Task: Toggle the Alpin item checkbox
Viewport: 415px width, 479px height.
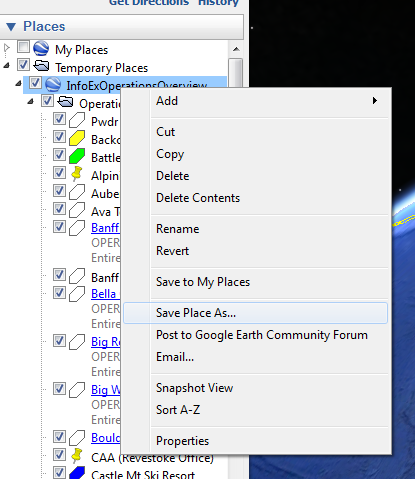Action: click(x=59, y=173)
